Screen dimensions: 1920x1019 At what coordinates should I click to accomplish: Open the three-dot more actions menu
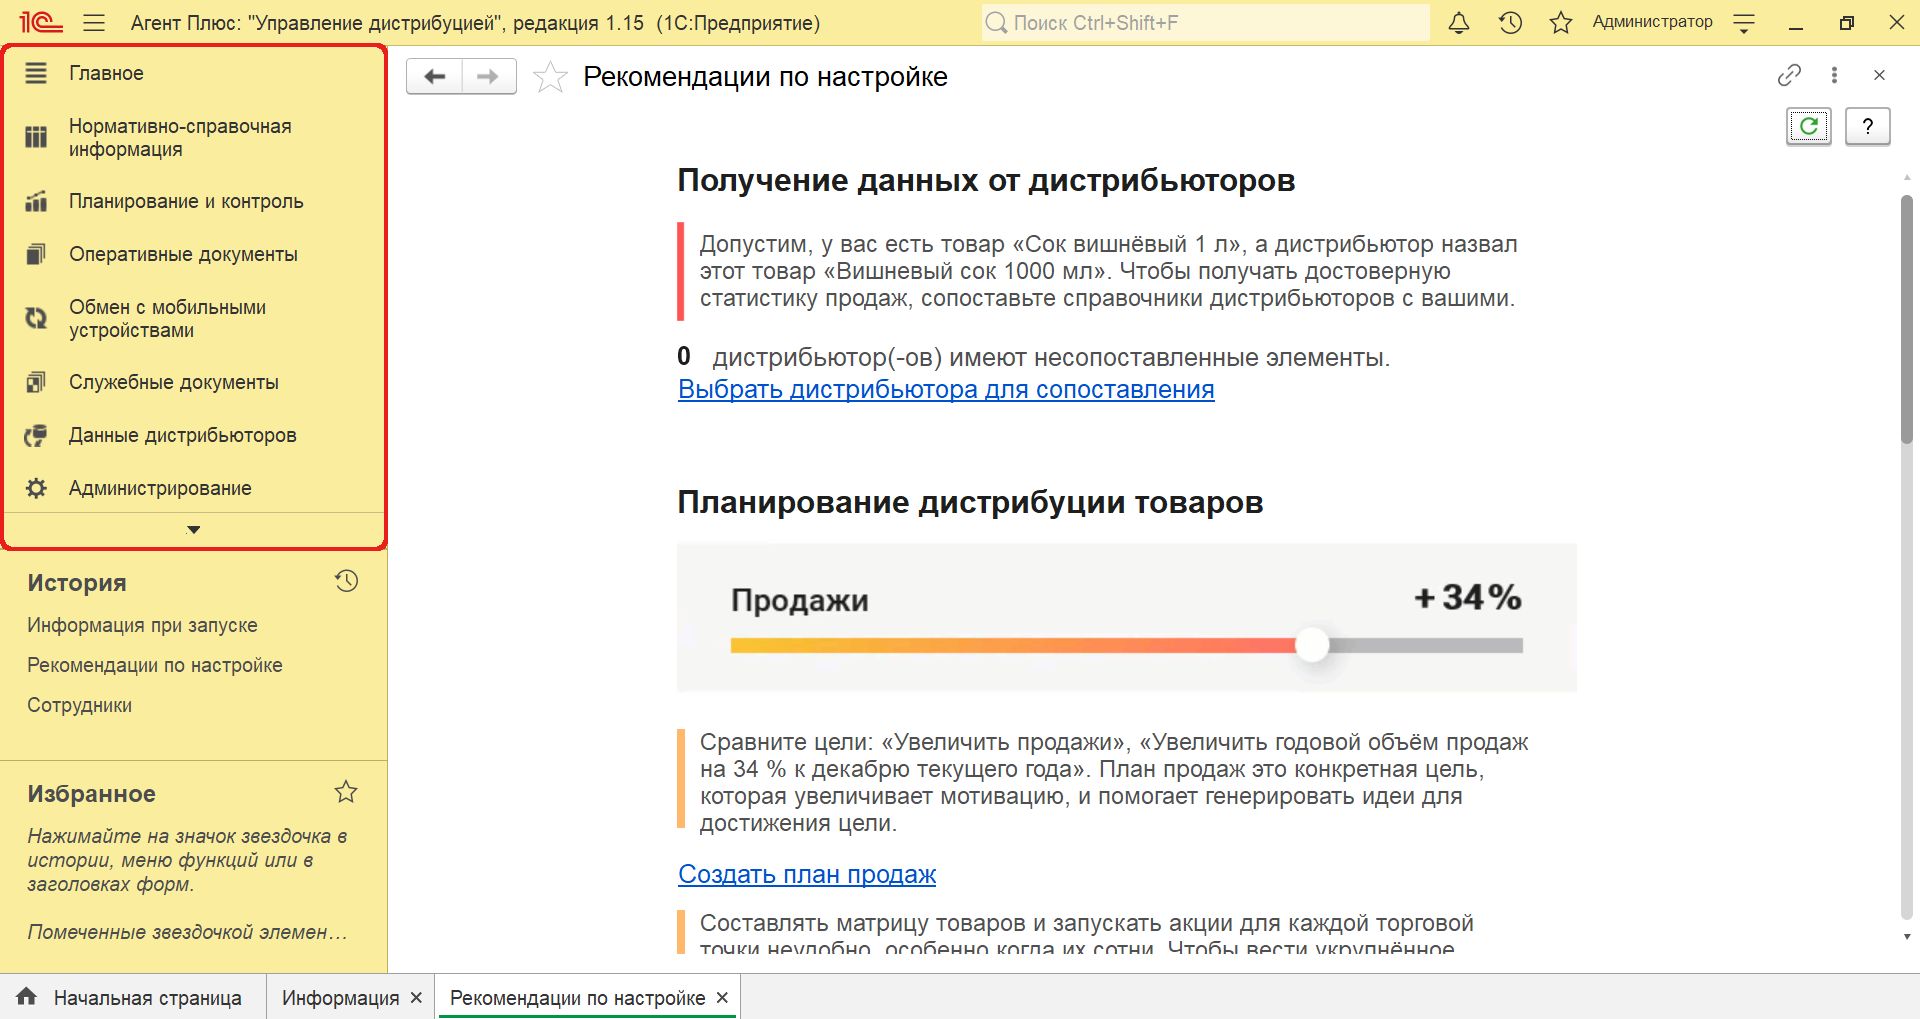coord(1834,75)
